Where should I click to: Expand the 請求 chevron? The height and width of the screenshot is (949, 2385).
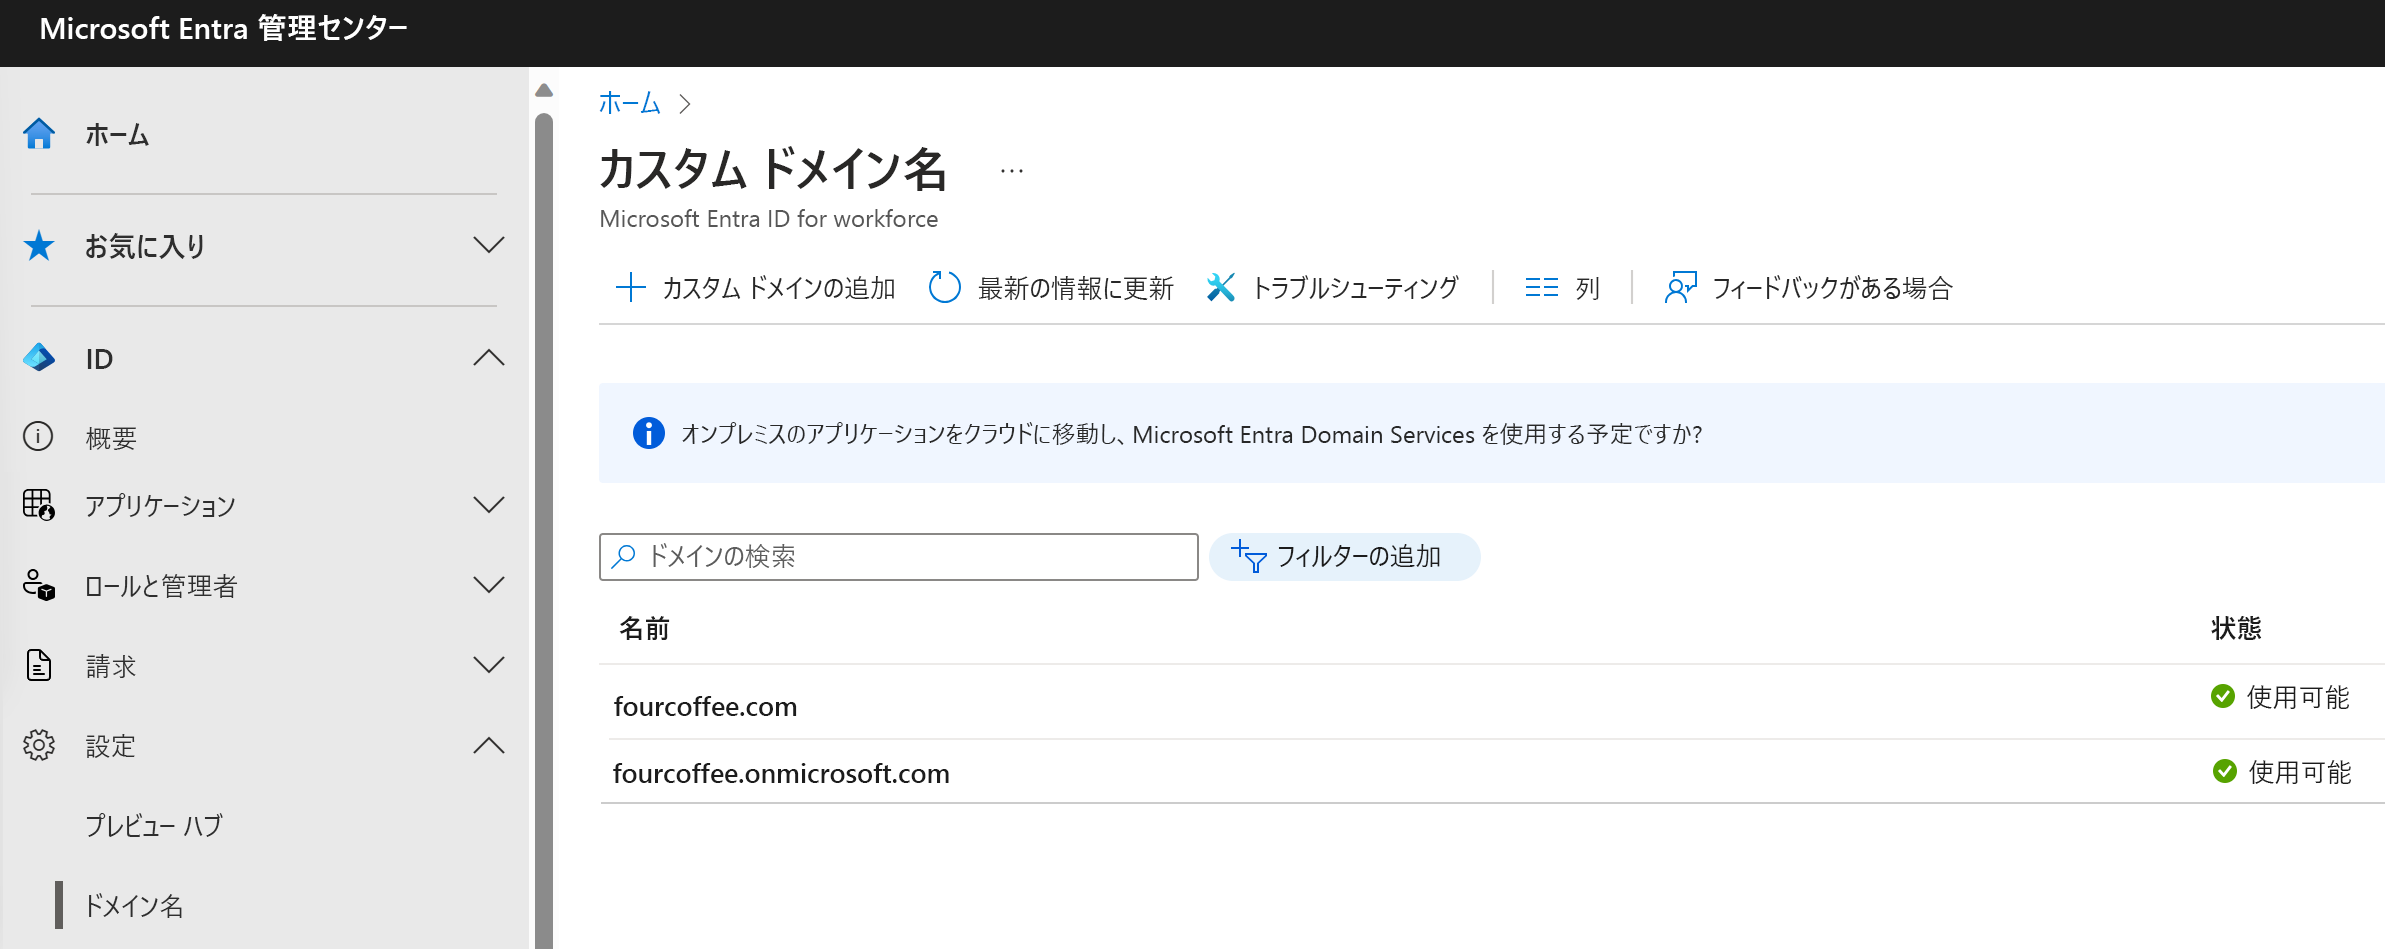point(488,665)
